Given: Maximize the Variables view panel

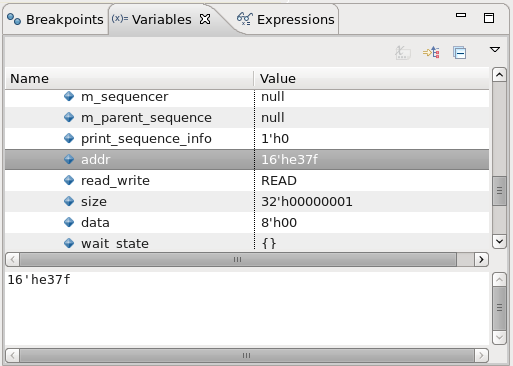Looking at the screenshot, I should point(489,18).
